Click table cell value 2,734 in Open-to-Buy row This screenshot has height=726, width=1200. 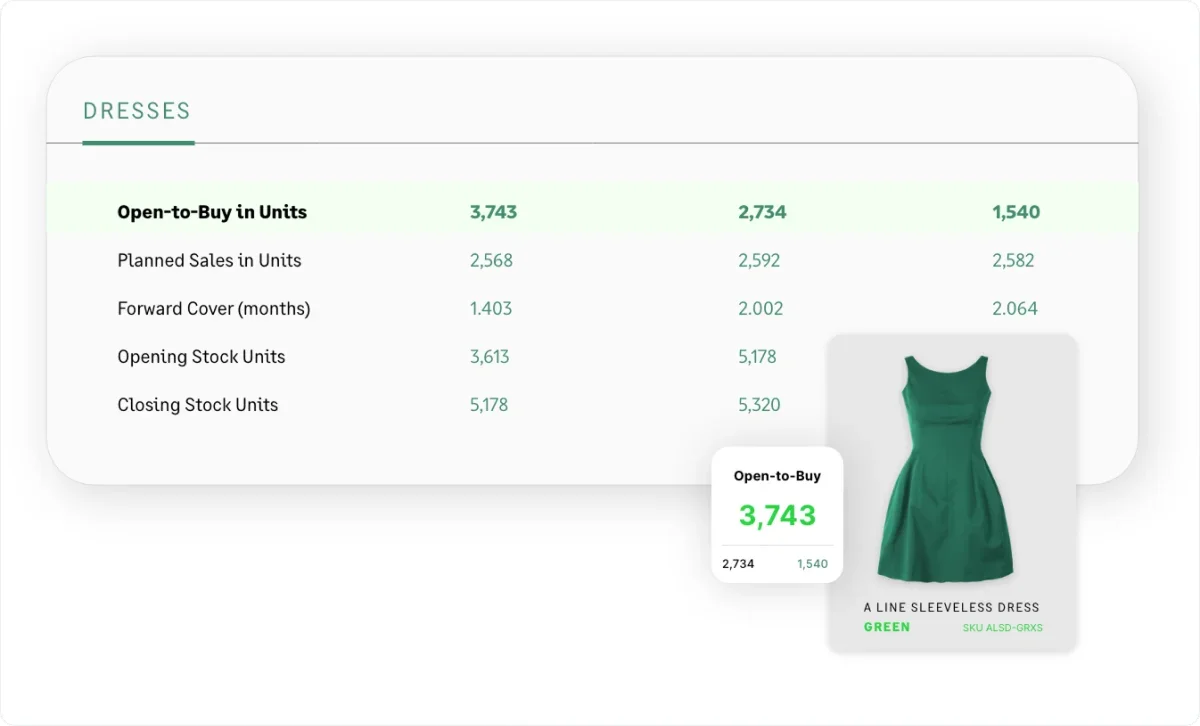pos(762,212)
